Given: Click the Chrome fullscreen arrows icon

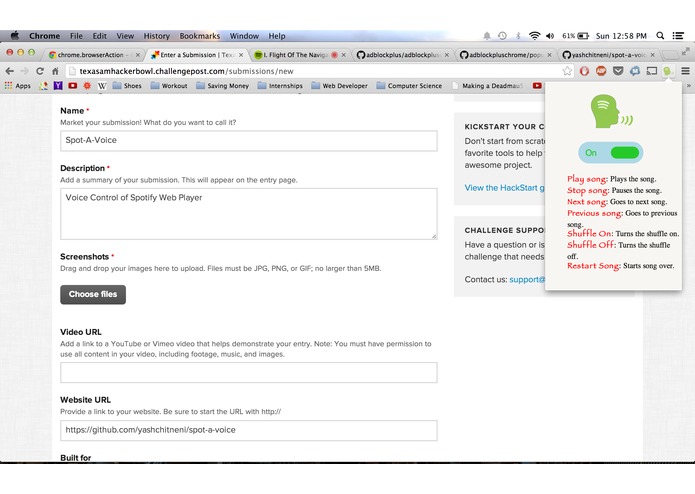Looking at the screenshot, I should [x=686, y=51].
